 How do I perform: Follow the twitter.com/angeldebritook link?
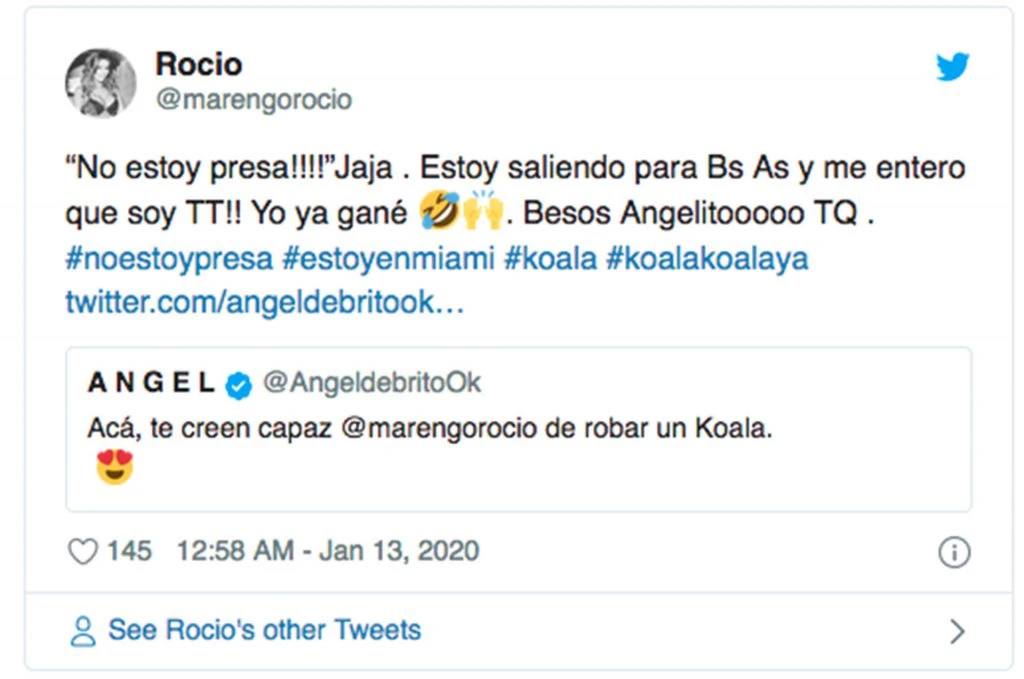264,302
